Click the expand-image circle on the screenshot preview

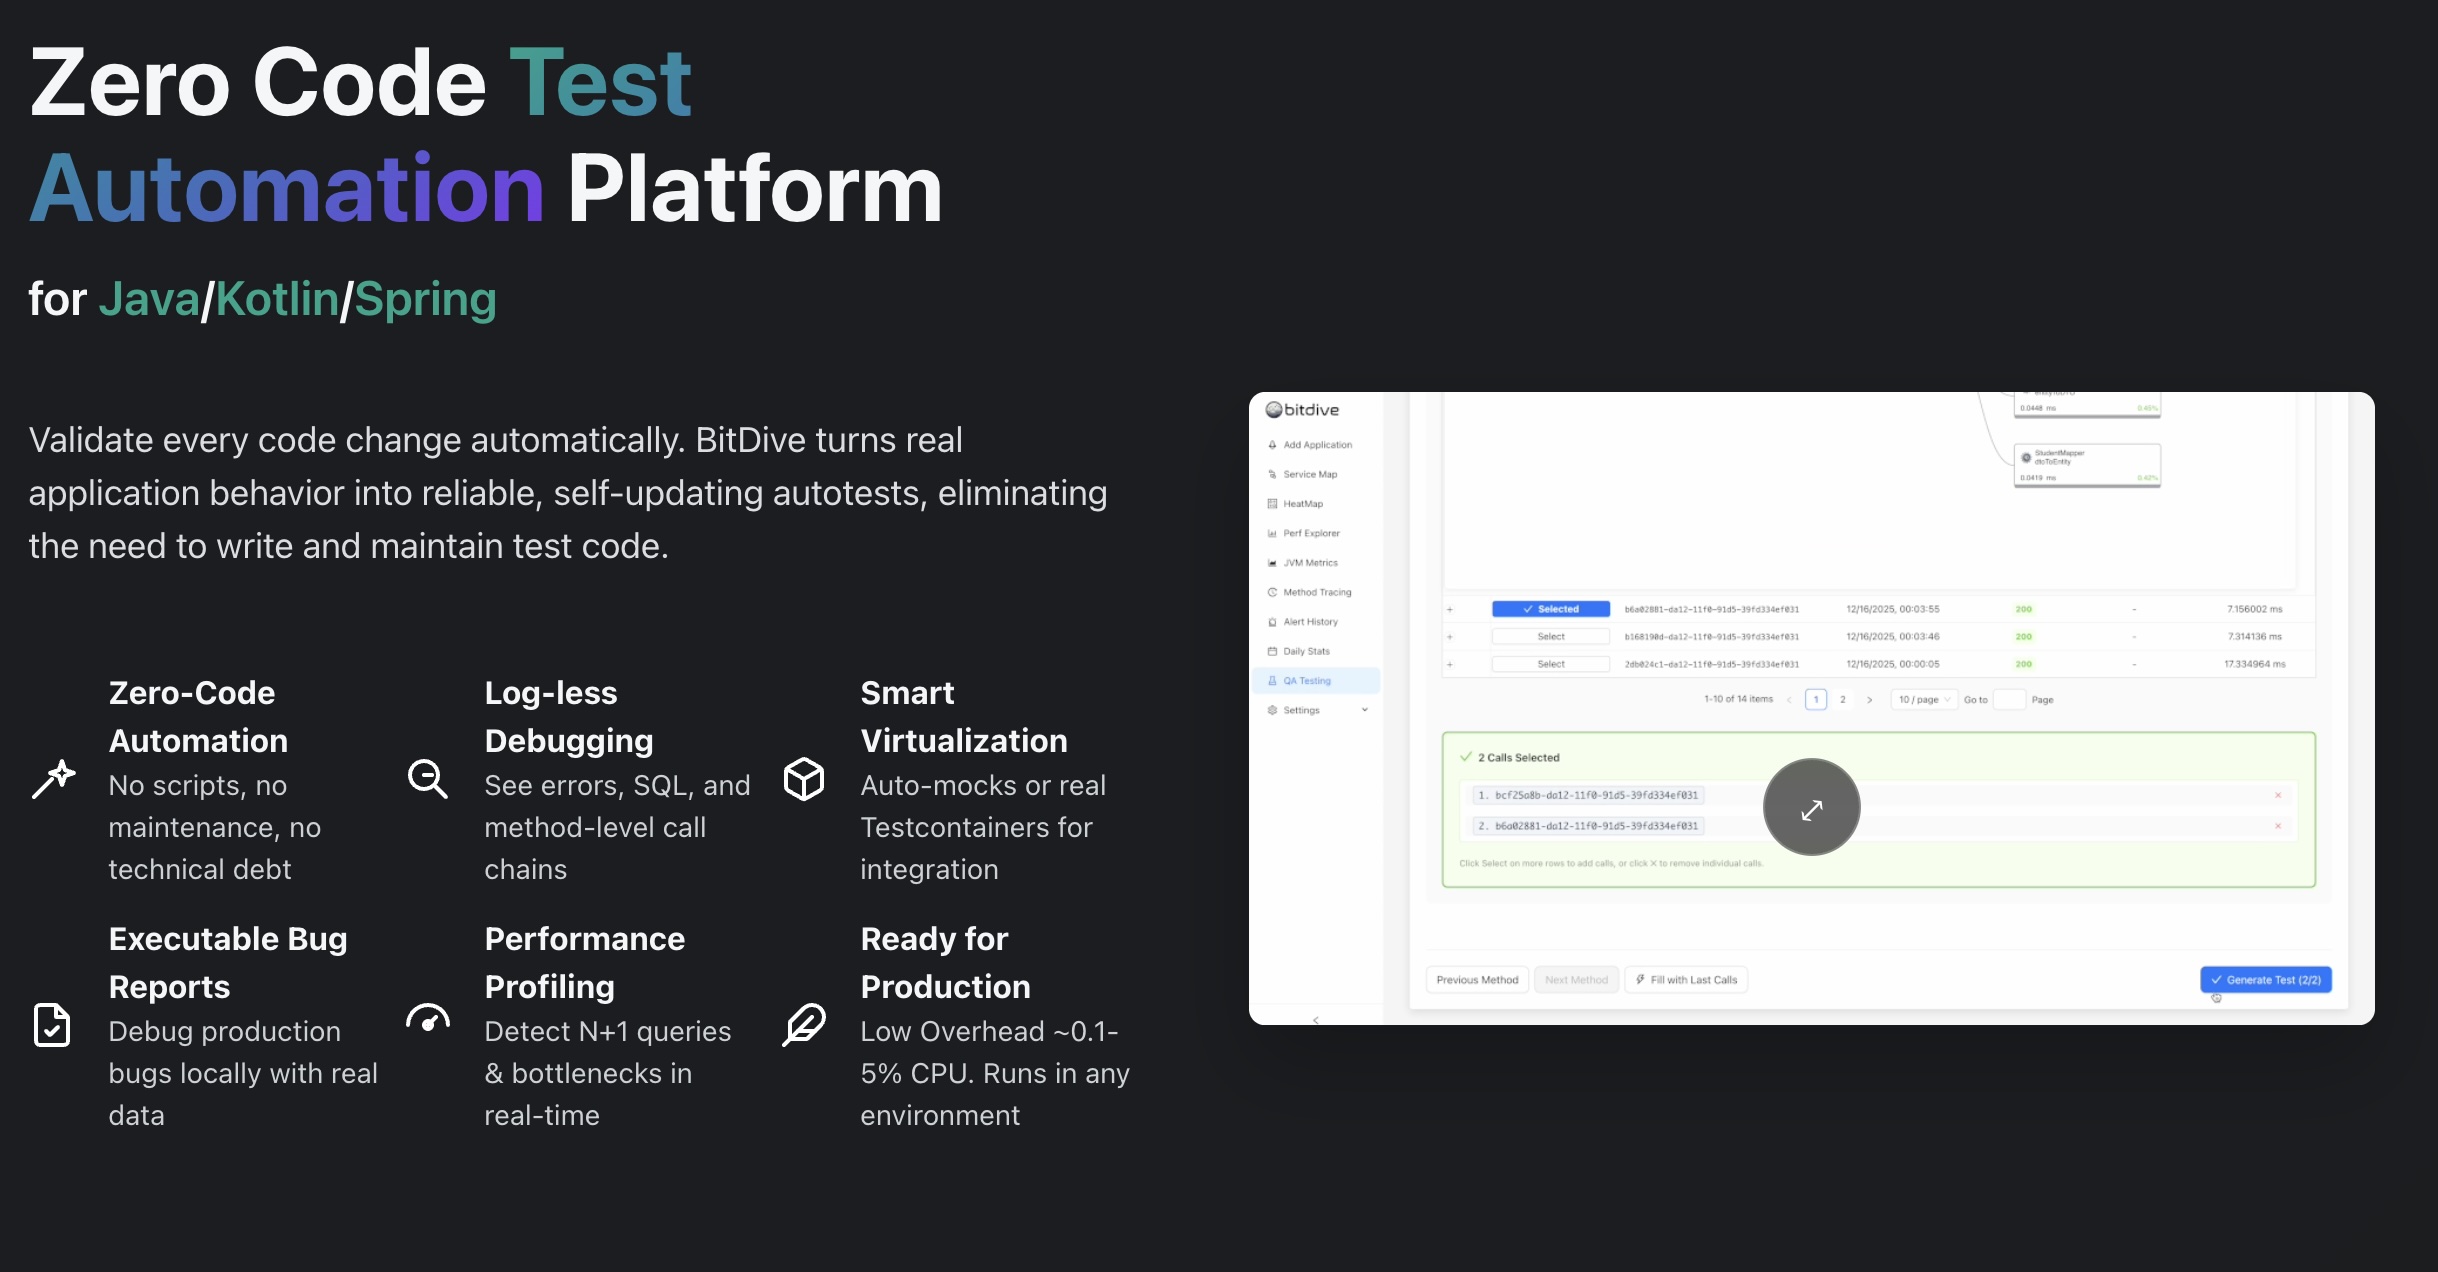pos(1811,807)
